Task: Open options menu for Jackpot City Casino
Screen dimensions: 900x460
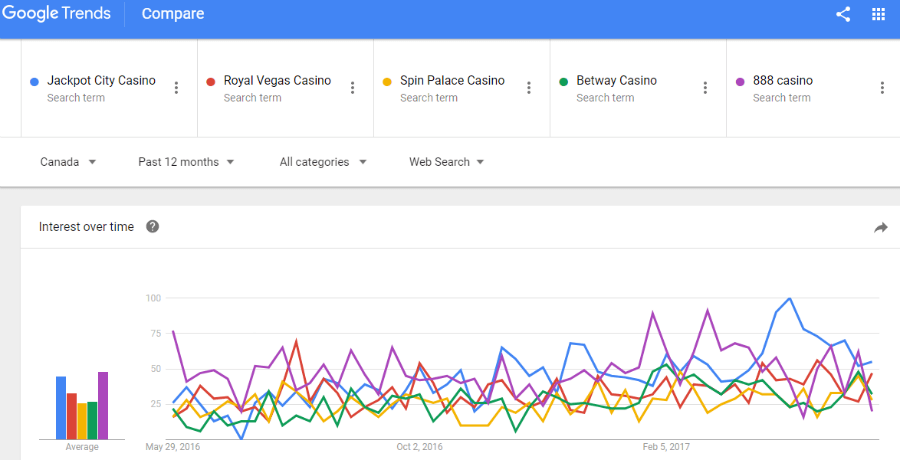Action: (x=176, y=88)
